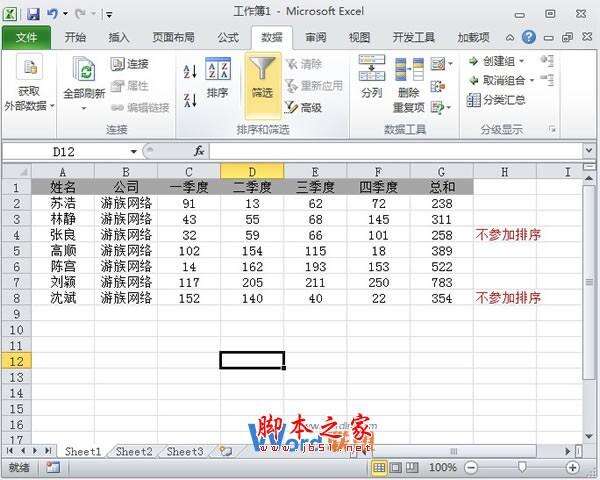
Task: Click the show detail icon in 分级显示
Action: pyautogui.click(x=547, y=60)
